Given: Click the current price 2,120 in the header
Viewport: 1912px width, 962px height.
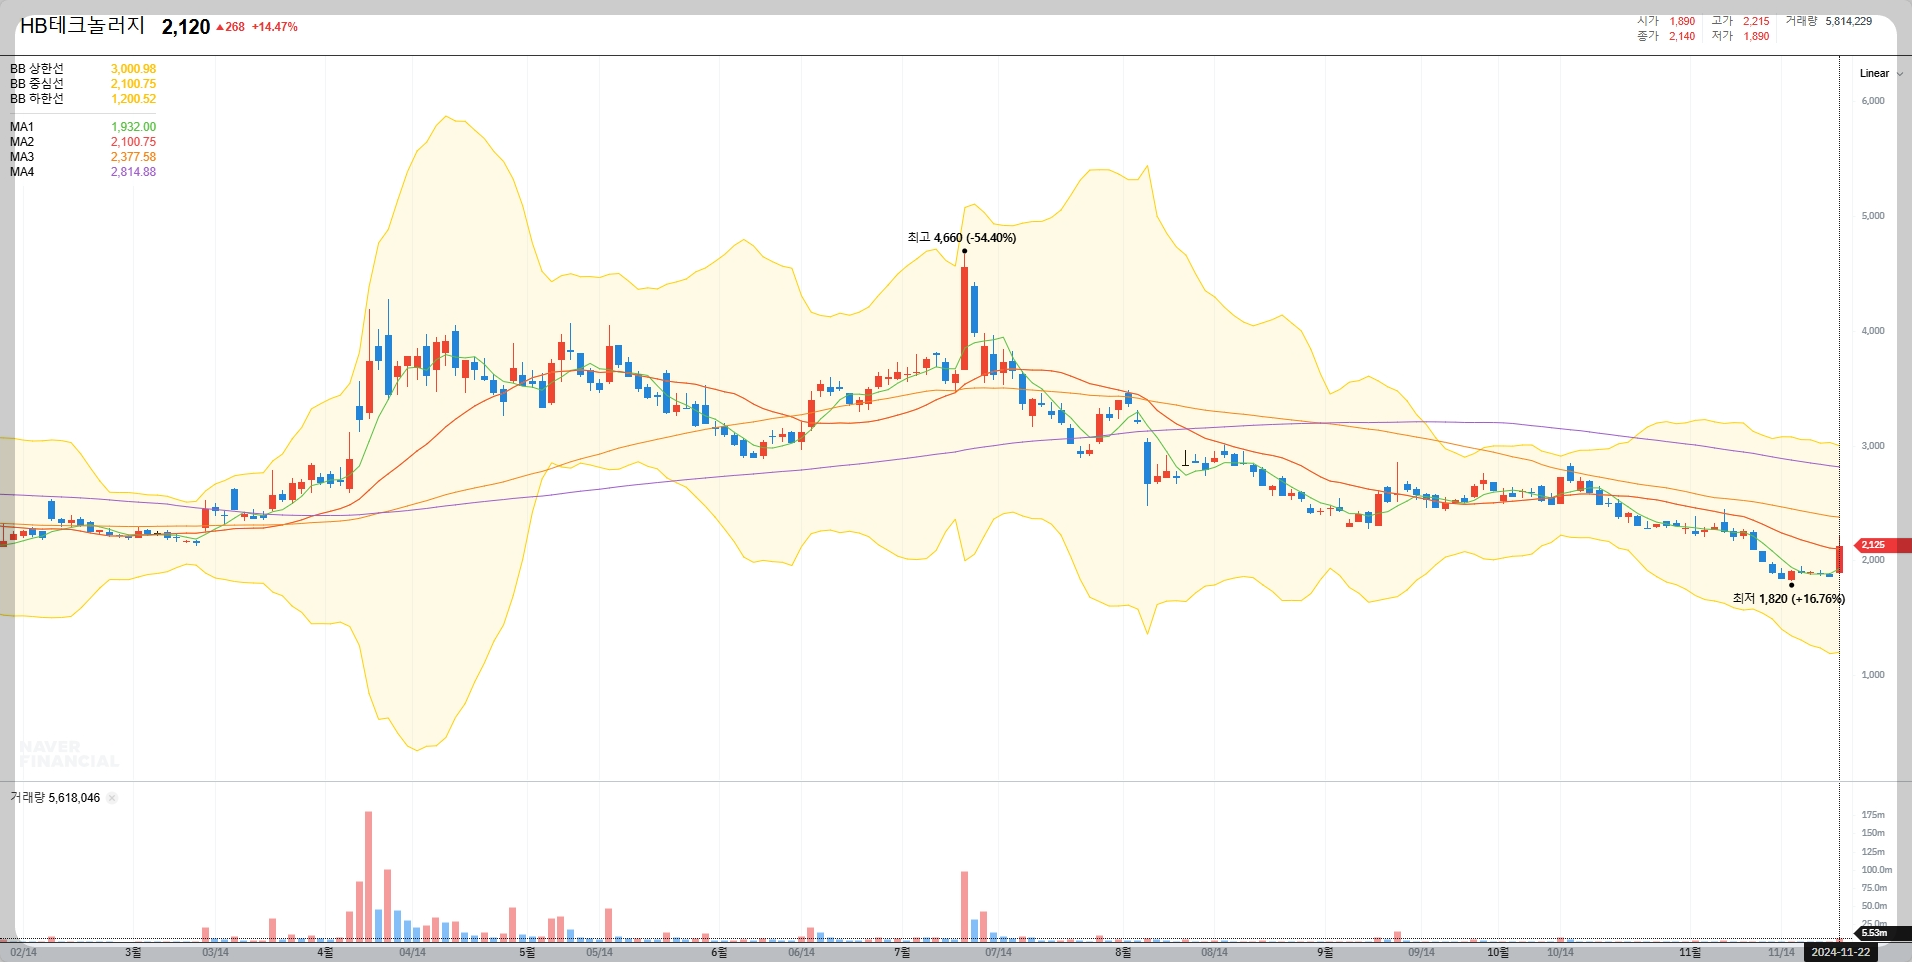Looking at the screenshot, I should point(186,27).
